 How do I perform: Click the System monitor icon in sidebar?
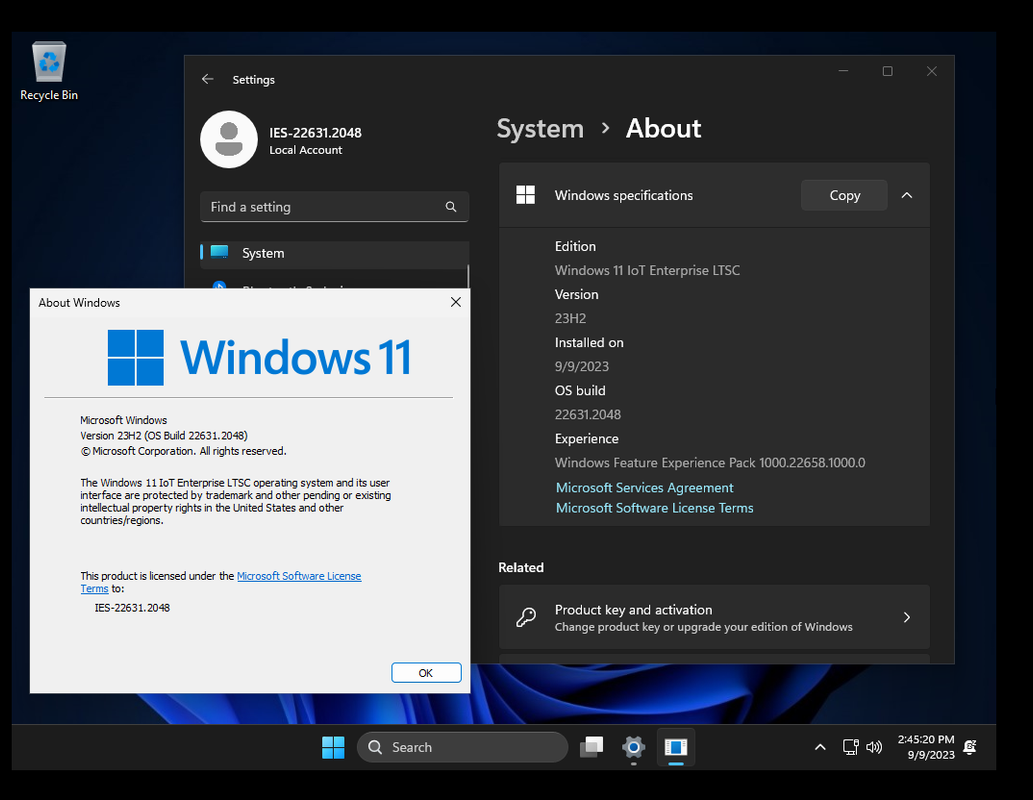click(219, 252)
